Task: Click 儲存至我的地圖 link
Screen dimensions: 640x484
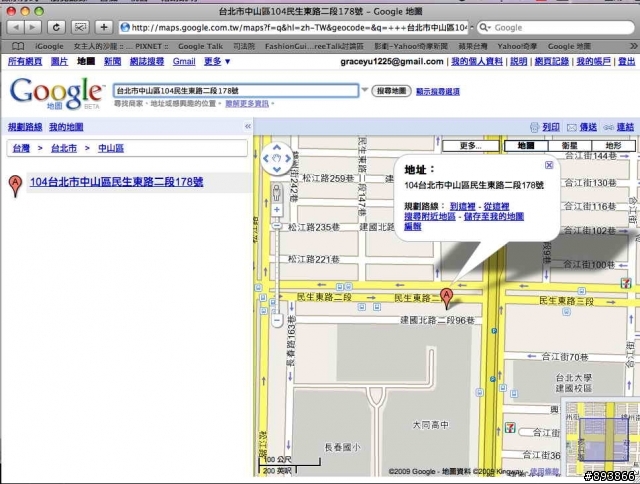Action: coord(494,216)
